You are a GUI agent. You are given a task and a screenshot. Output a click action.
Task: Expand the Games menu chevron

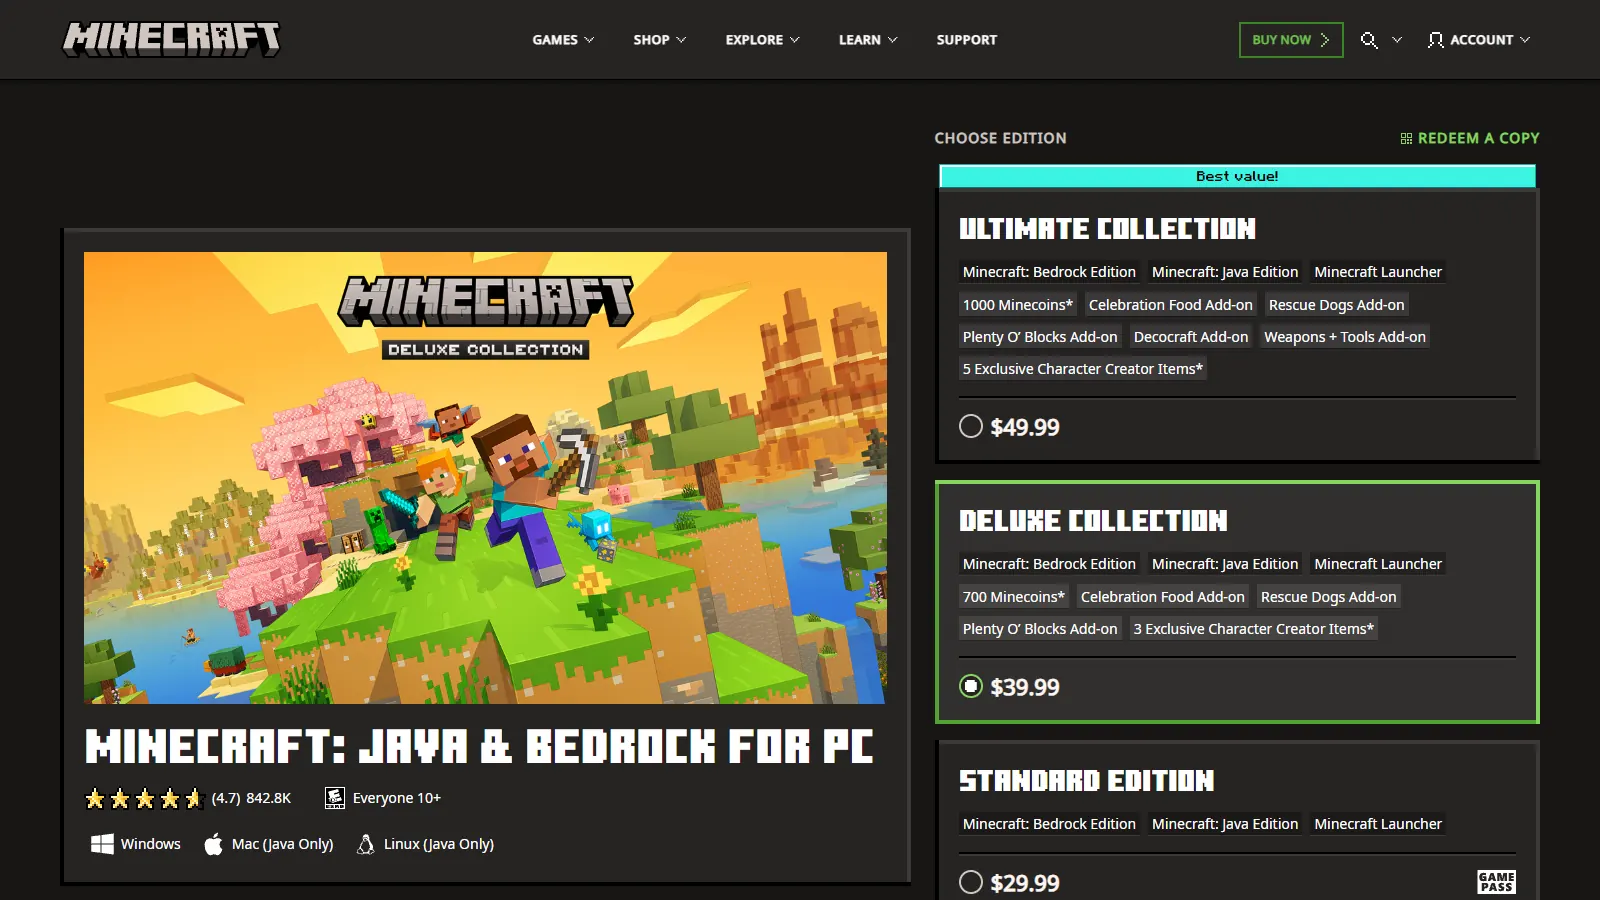click(x=590, y=40)
